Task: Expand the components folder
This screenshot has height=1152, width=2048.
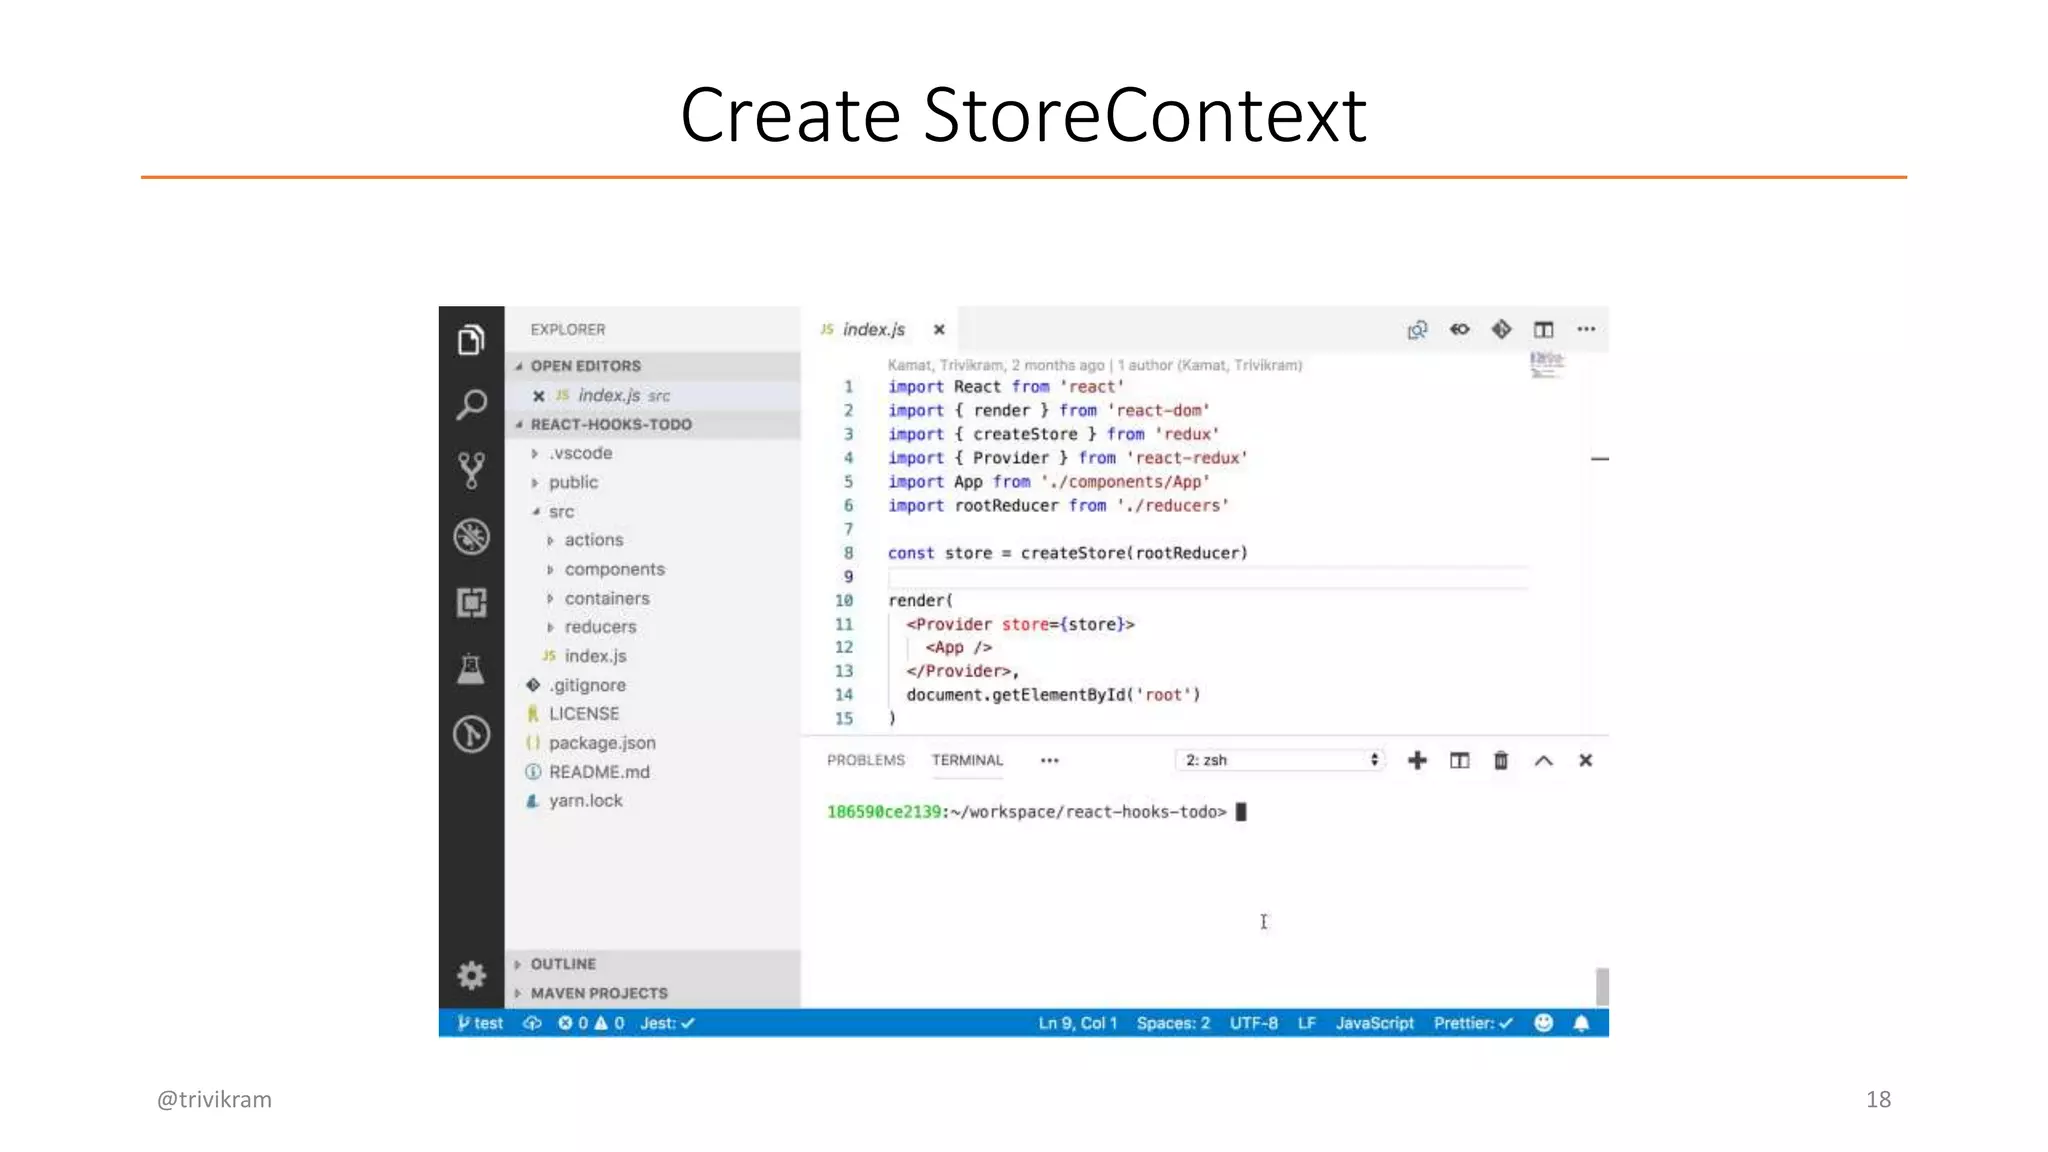Action: click(x=613, y=569)
